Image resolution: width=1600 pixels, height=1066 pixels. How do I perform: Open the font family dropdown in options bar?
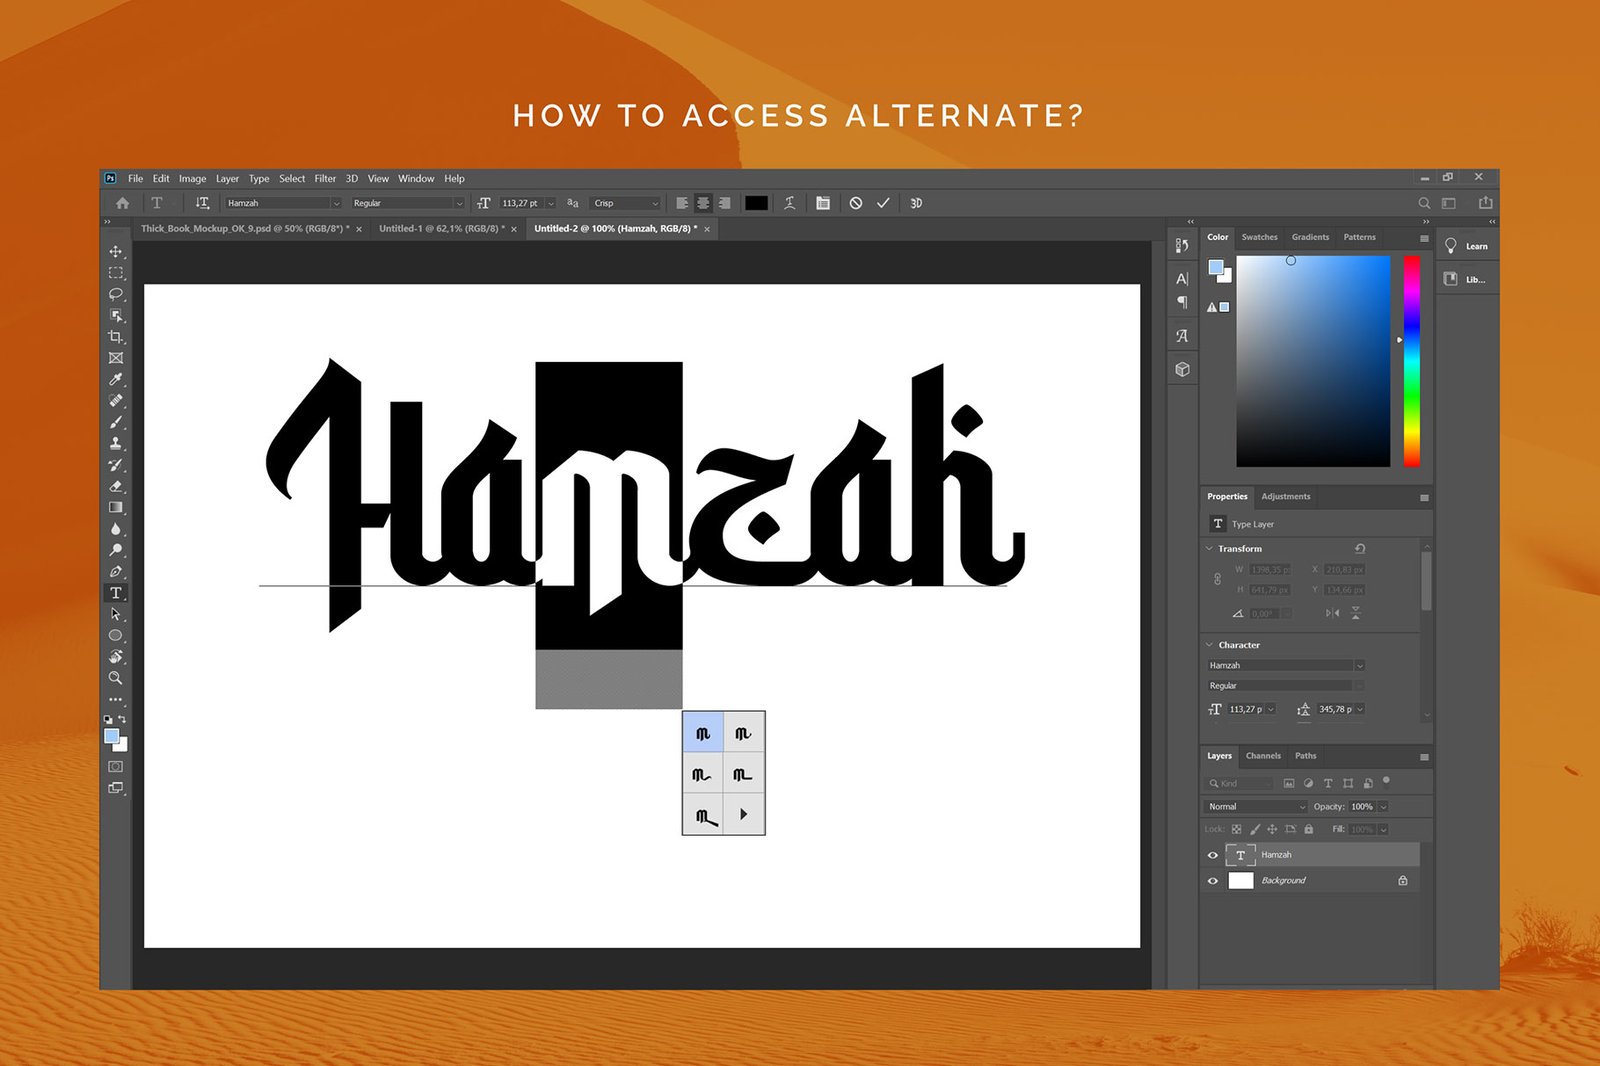click(336, 203)
